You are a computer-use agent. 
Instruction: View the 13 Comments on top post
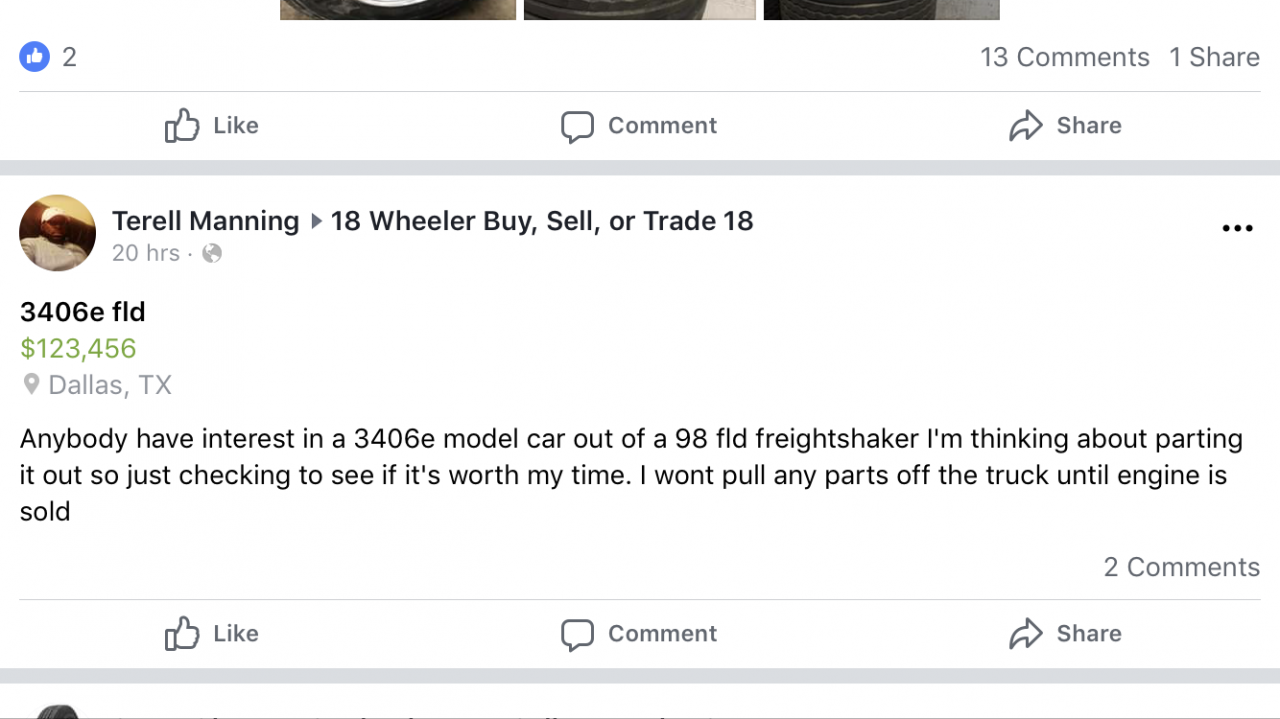point(1064,57)
